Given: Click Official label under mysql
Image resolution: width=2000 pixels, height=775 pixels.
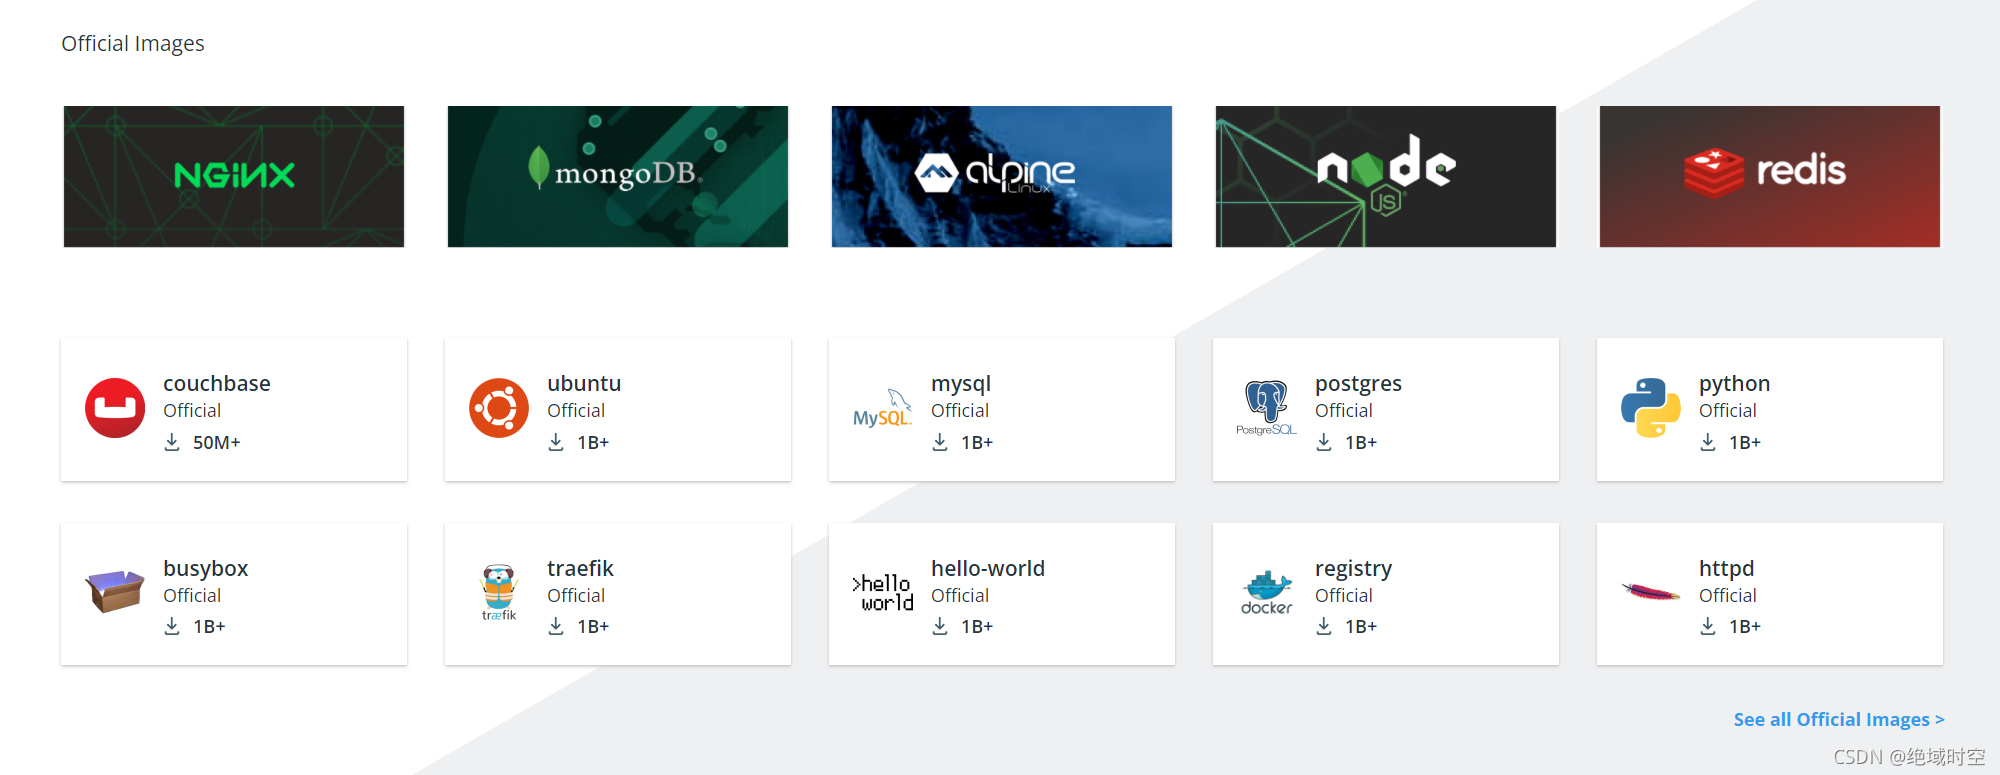Looking at the screenshot, I should coord(960,411).
